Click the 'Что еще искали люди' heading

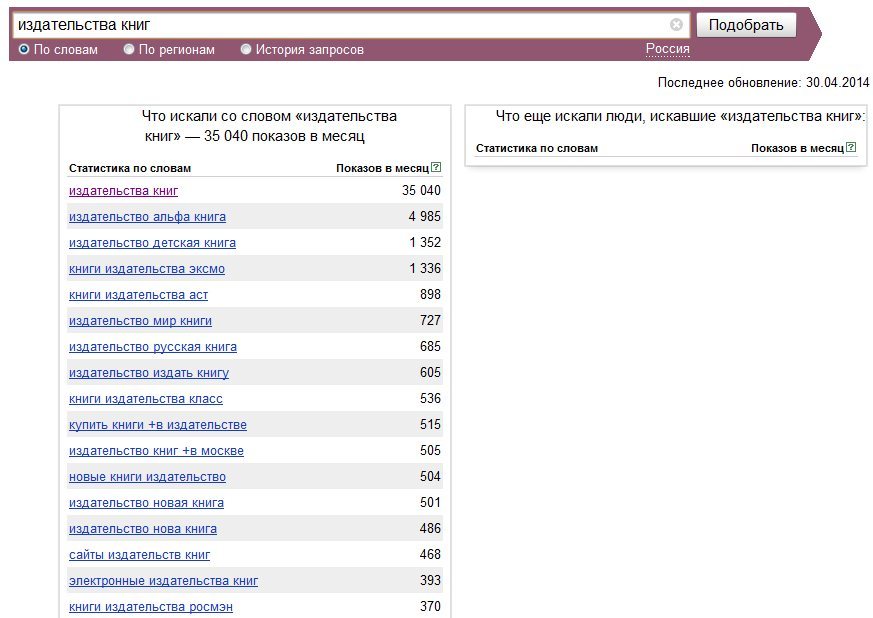pyautogui.click(x=680, y=116)
